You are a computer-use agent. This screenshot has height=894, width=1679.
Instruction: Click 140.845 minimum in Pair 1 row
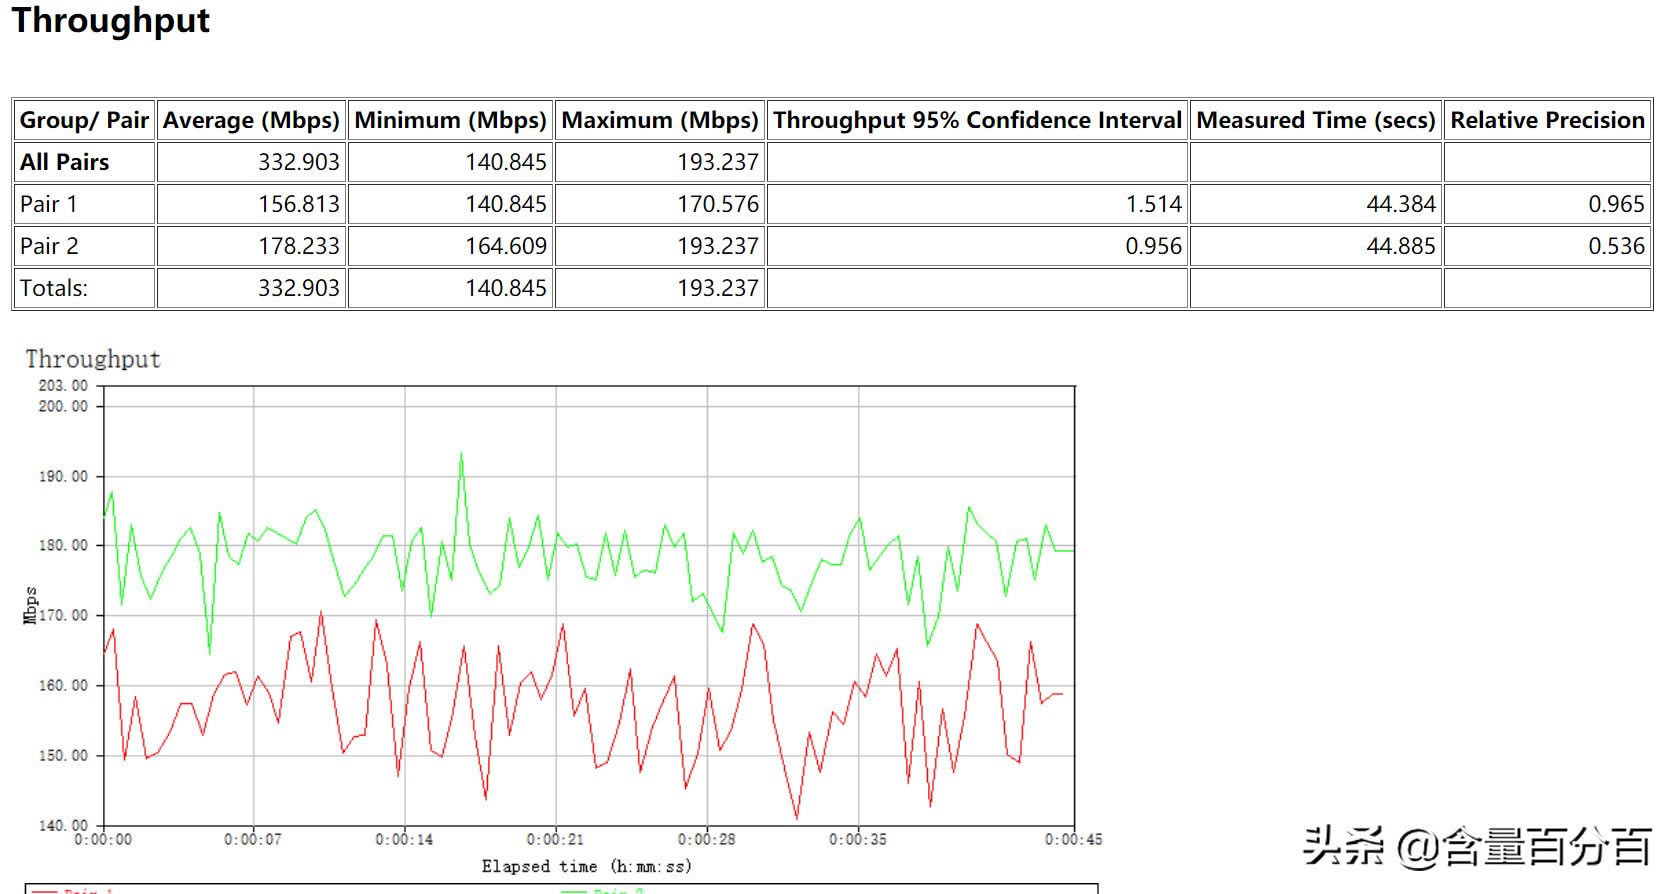pos(506,204)
